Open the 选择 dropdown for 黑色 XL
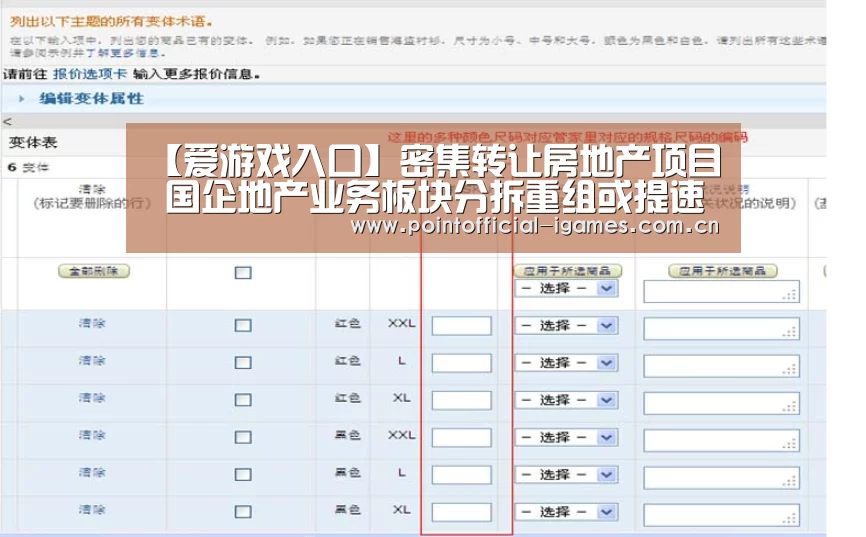866x537 pixels. [x=566, y=512]
